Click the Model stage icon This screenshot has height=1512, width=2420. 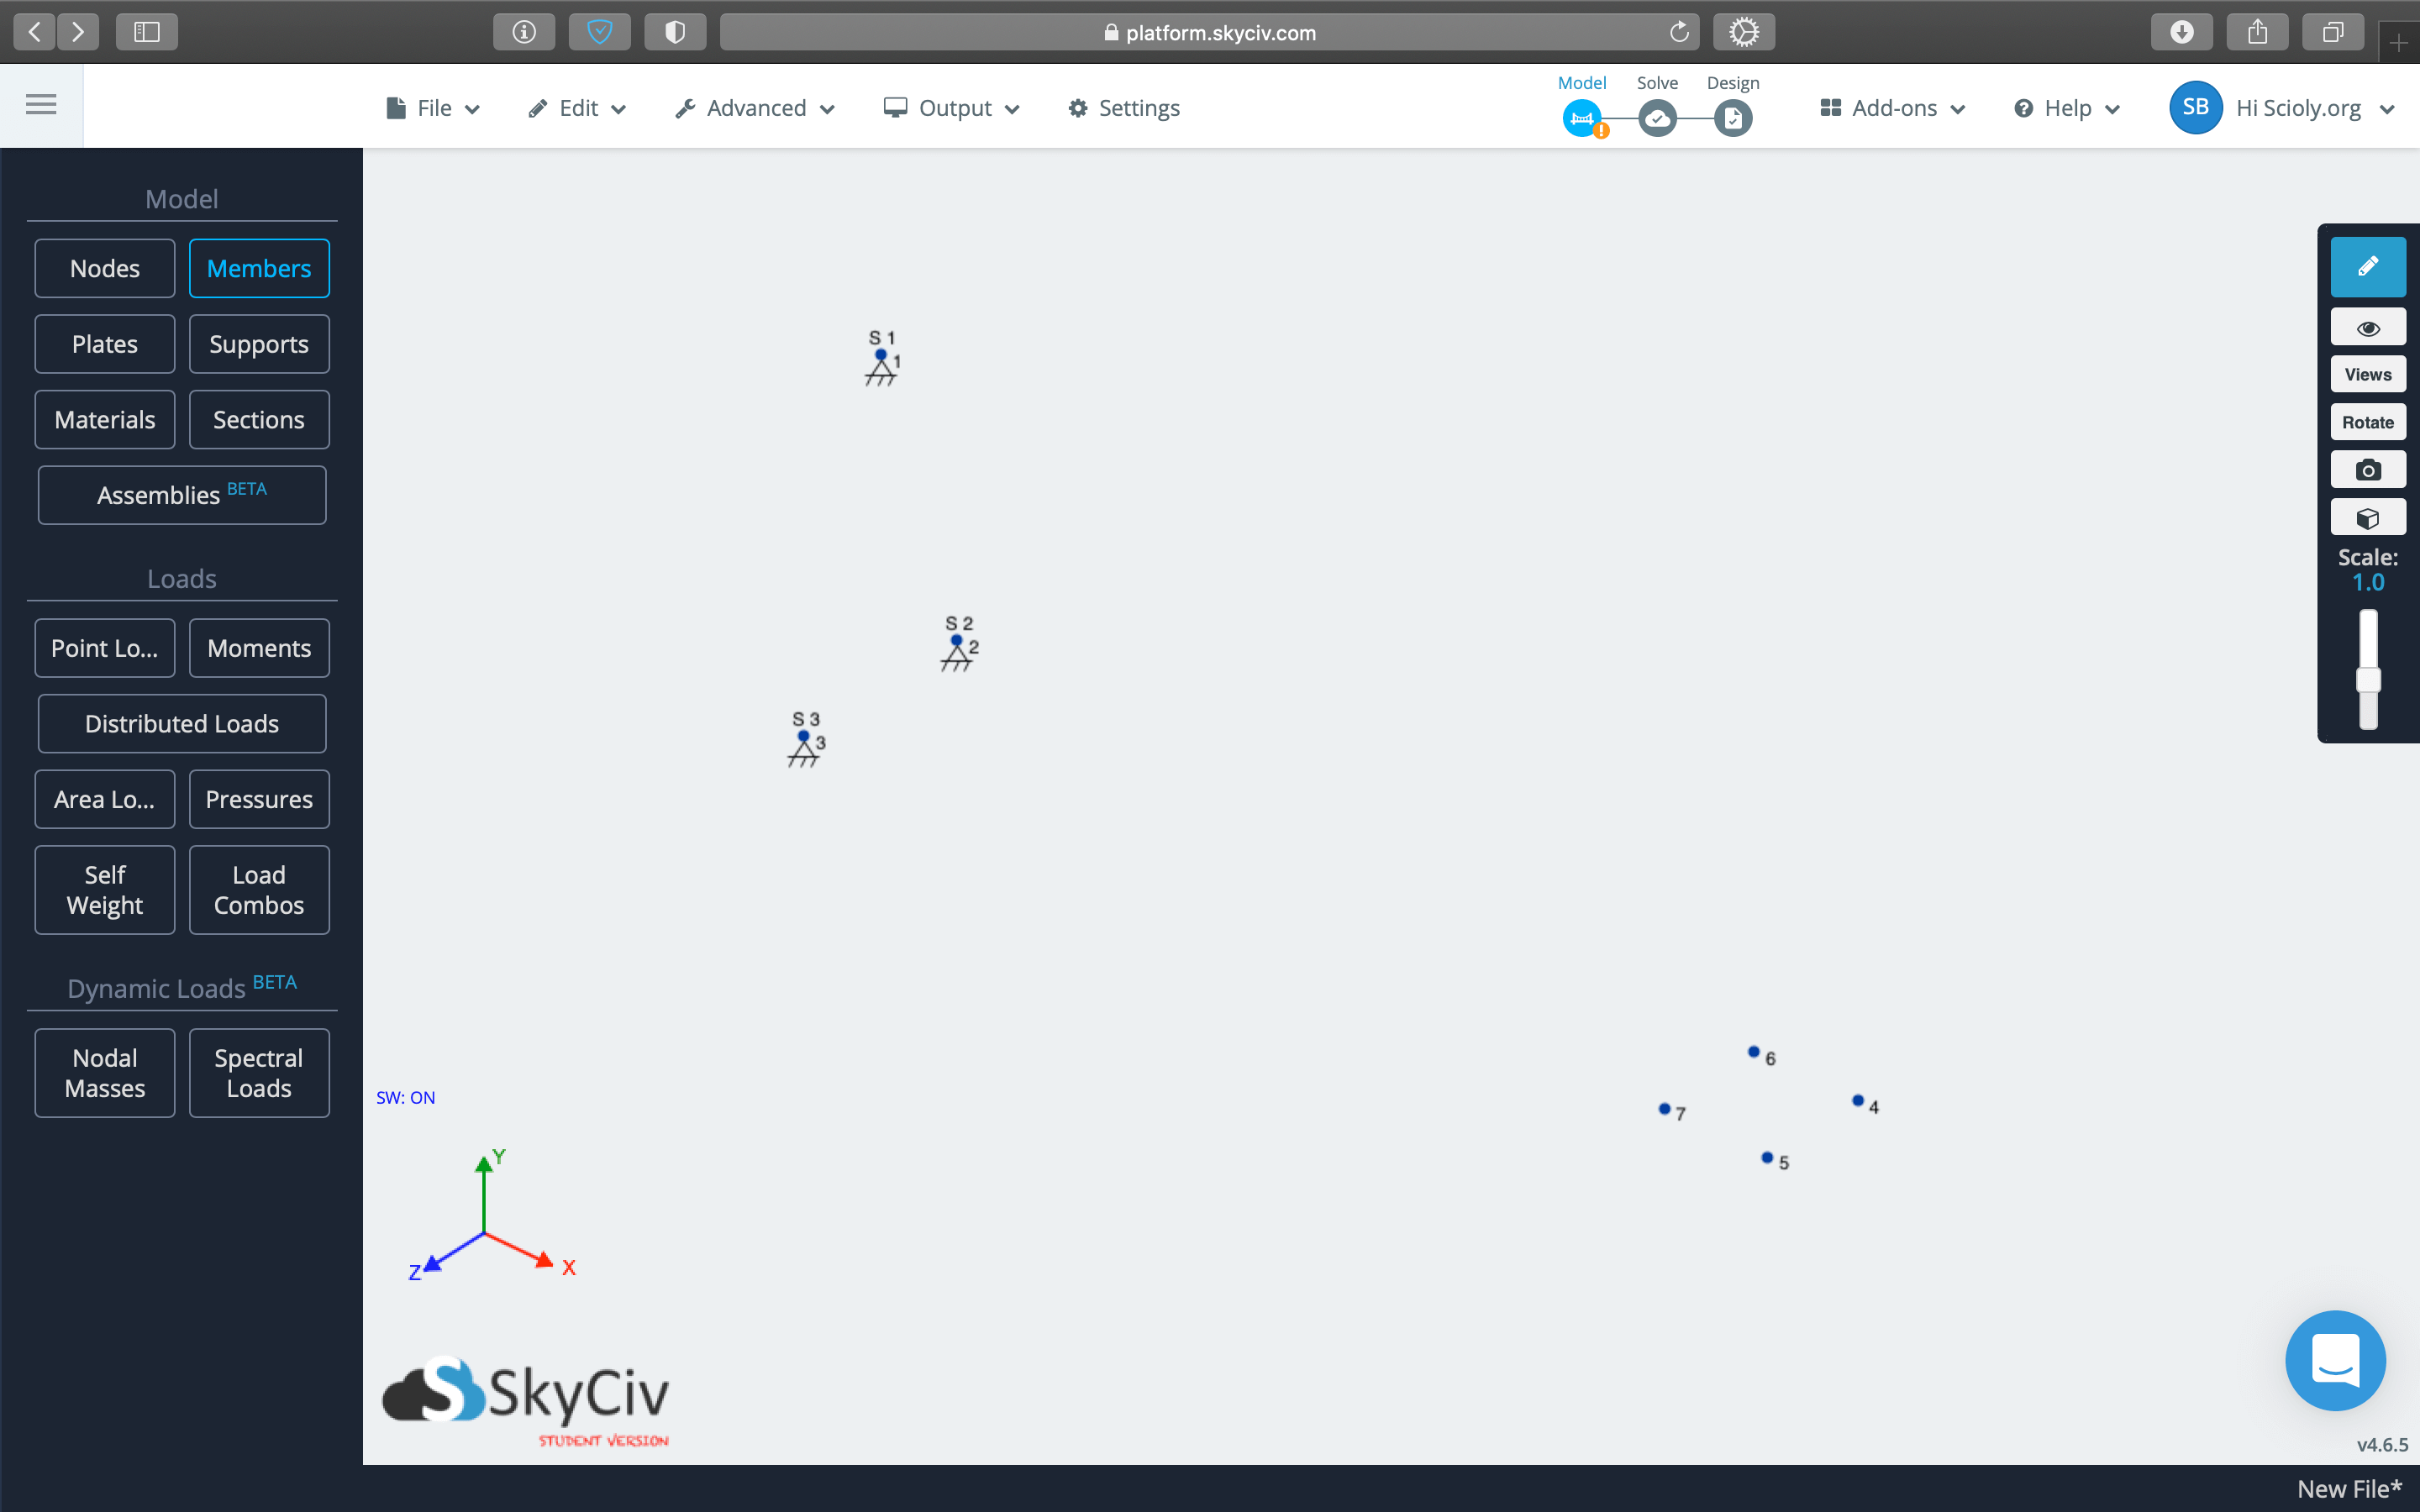[1581, 119]
